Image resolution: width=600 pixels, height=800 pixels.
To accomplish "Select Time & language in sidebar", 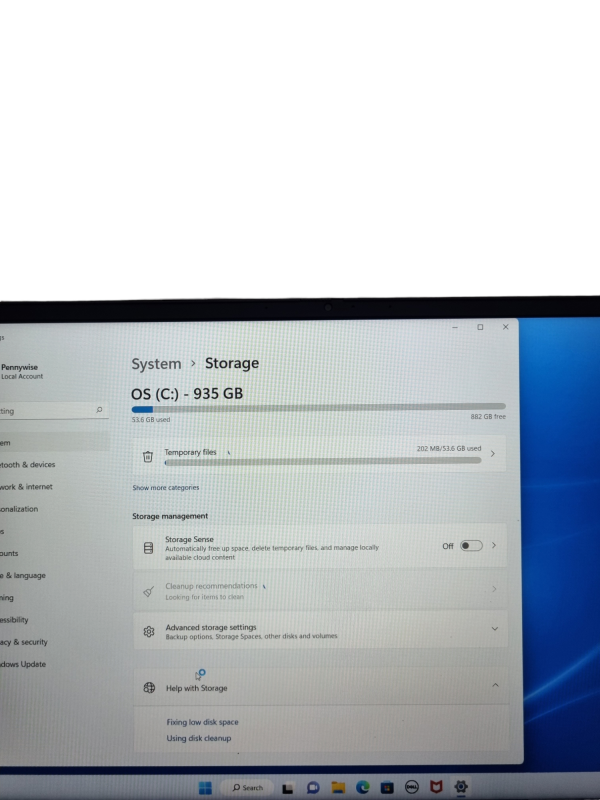I will coord(22,576).
